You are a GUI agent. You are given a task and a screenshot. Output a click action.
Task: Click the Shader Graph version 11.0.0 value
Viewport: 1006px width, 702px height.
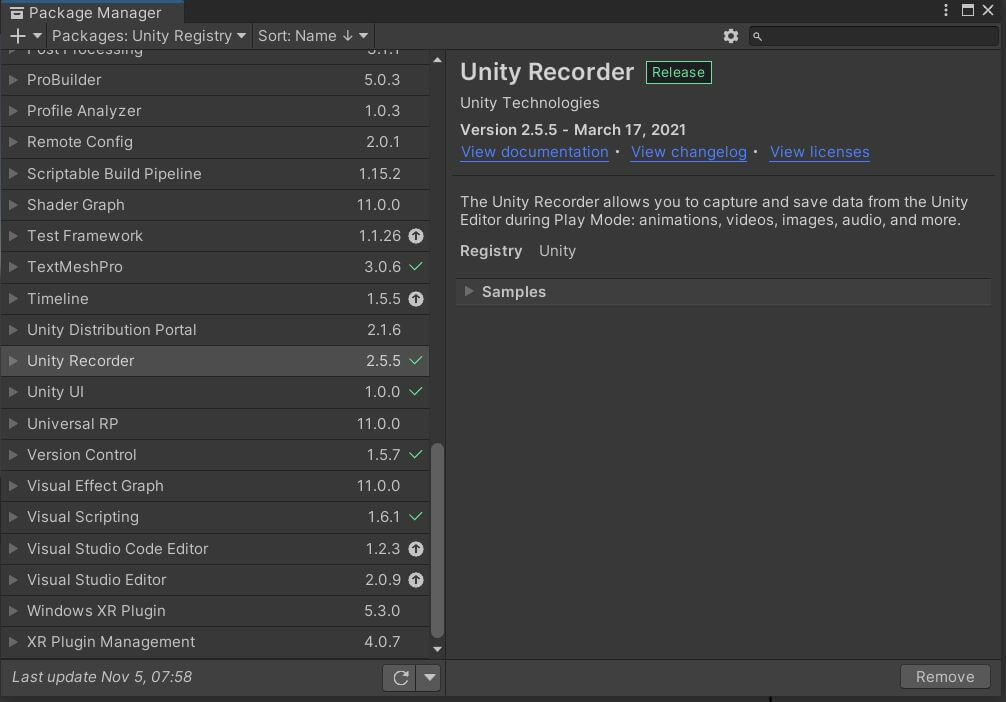coord(379,205)
